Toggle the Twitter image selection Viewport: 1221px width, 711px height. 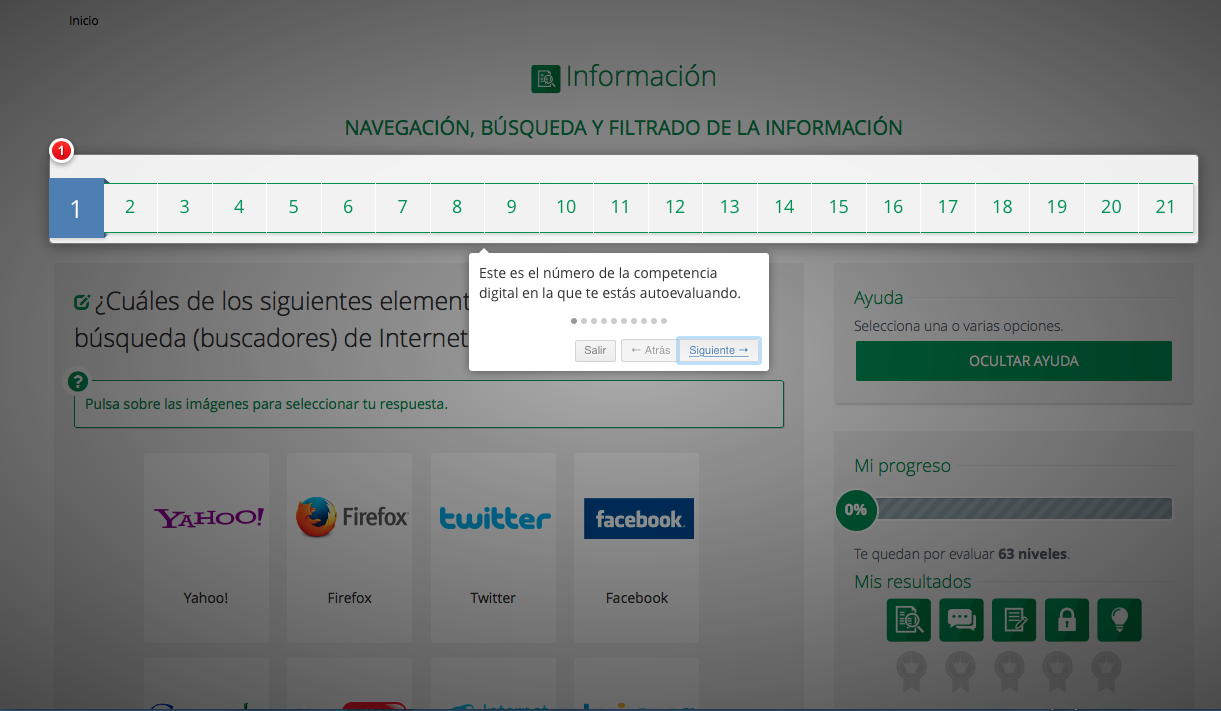click(x=493, y=518)
